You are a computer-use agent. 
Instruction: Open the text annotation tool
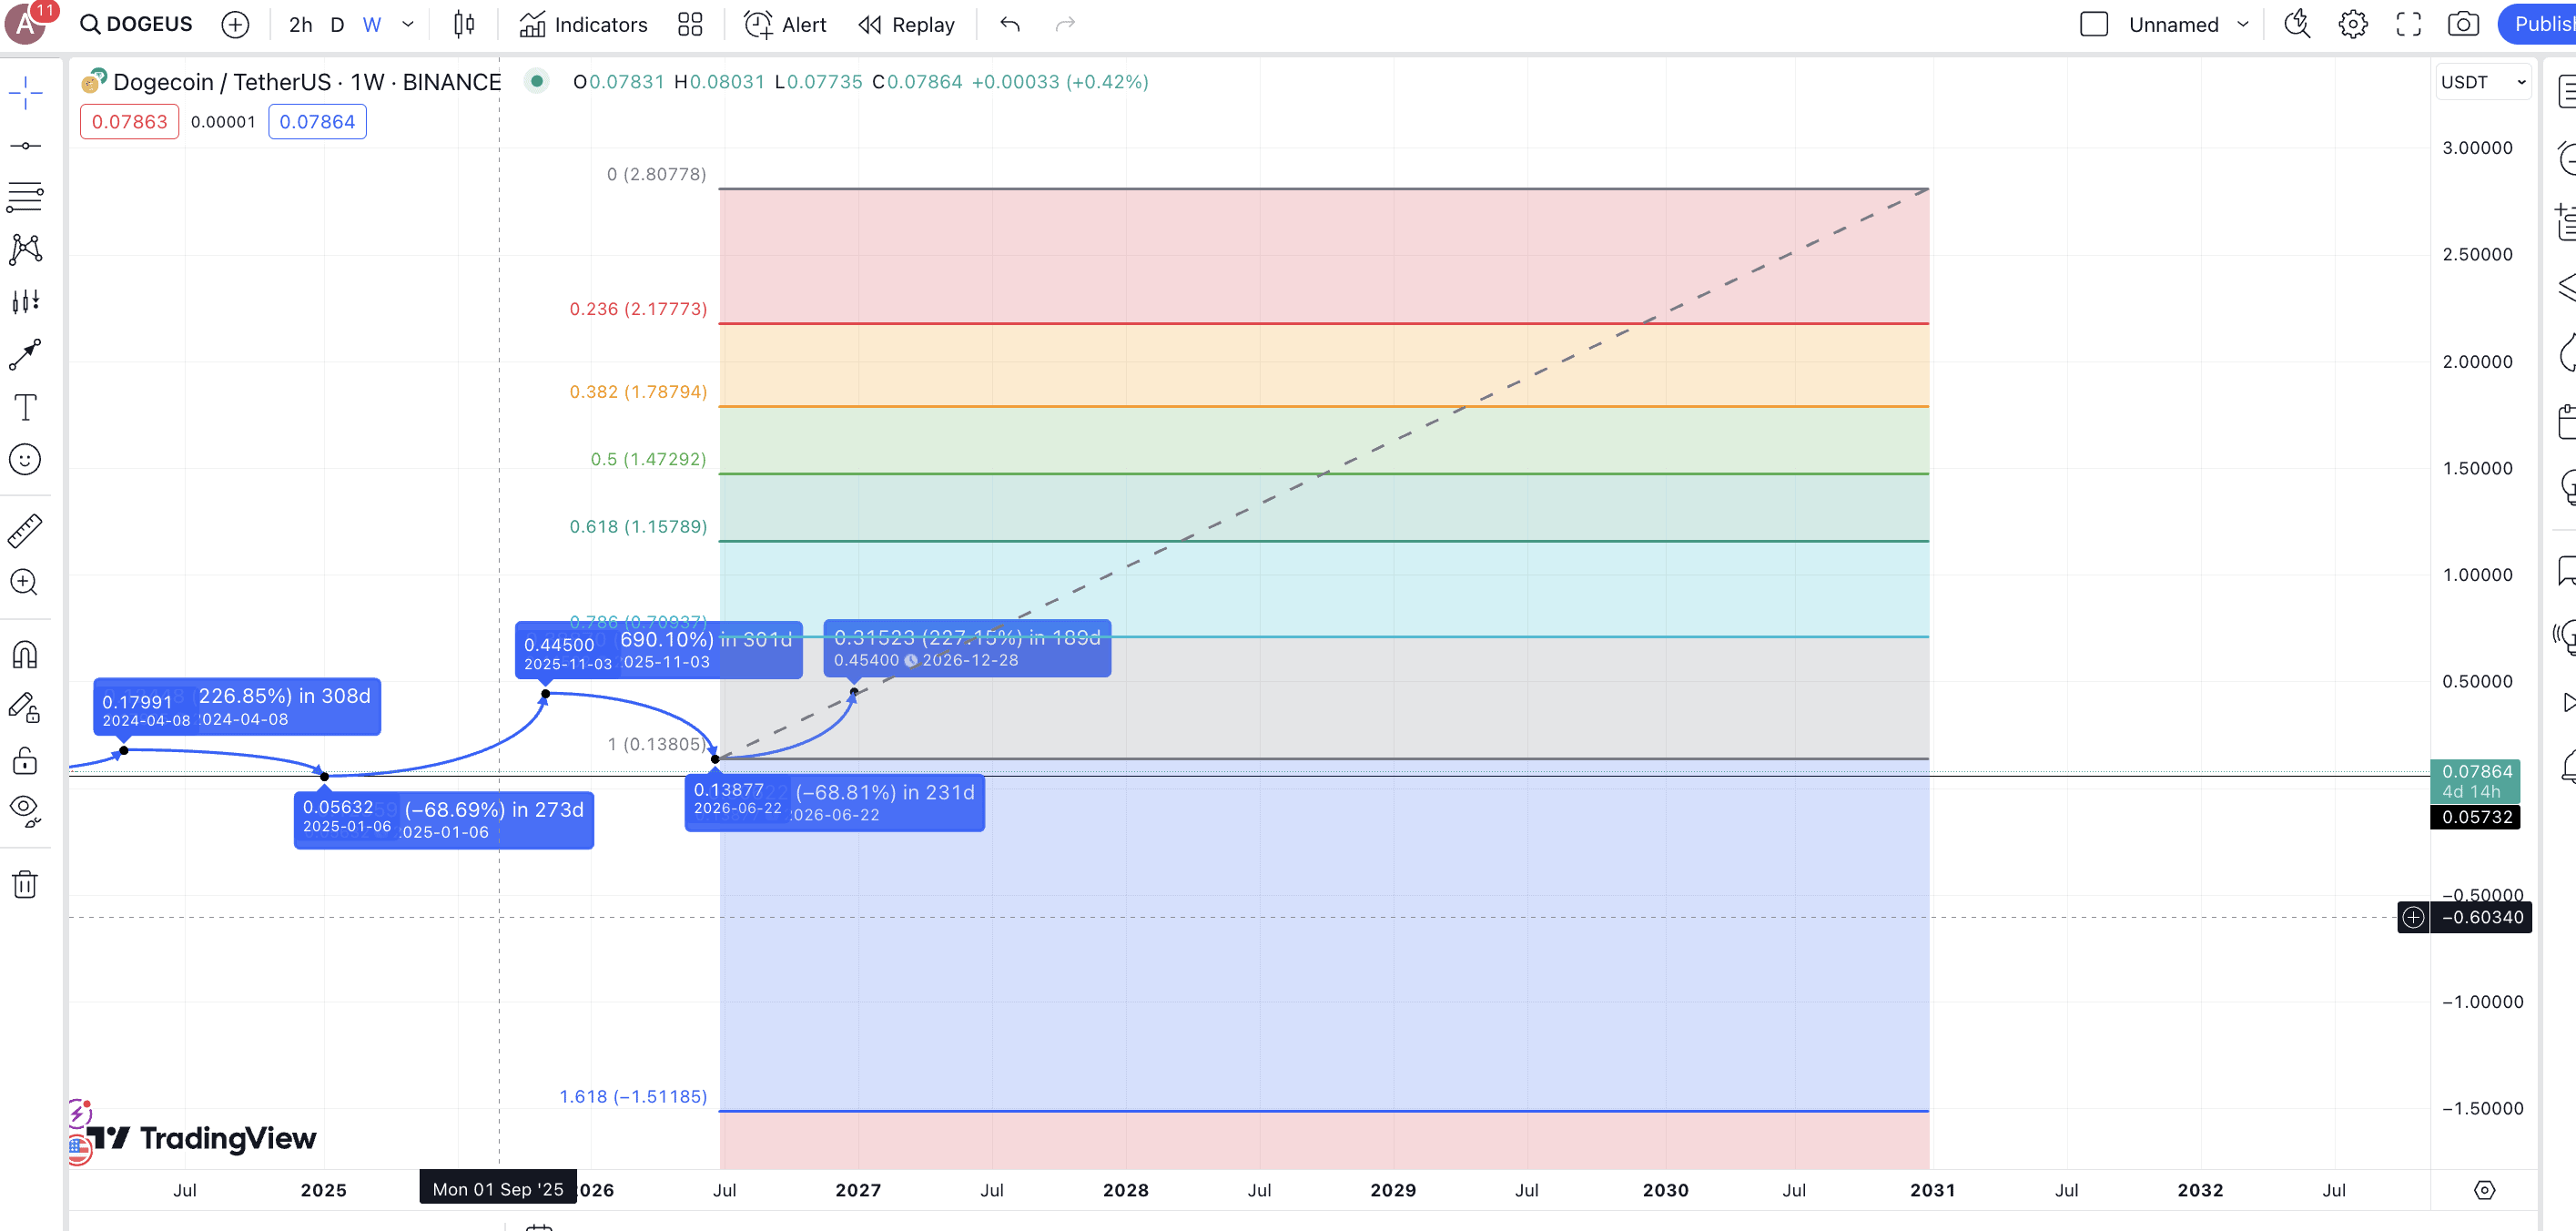click(x=25, y=407)
